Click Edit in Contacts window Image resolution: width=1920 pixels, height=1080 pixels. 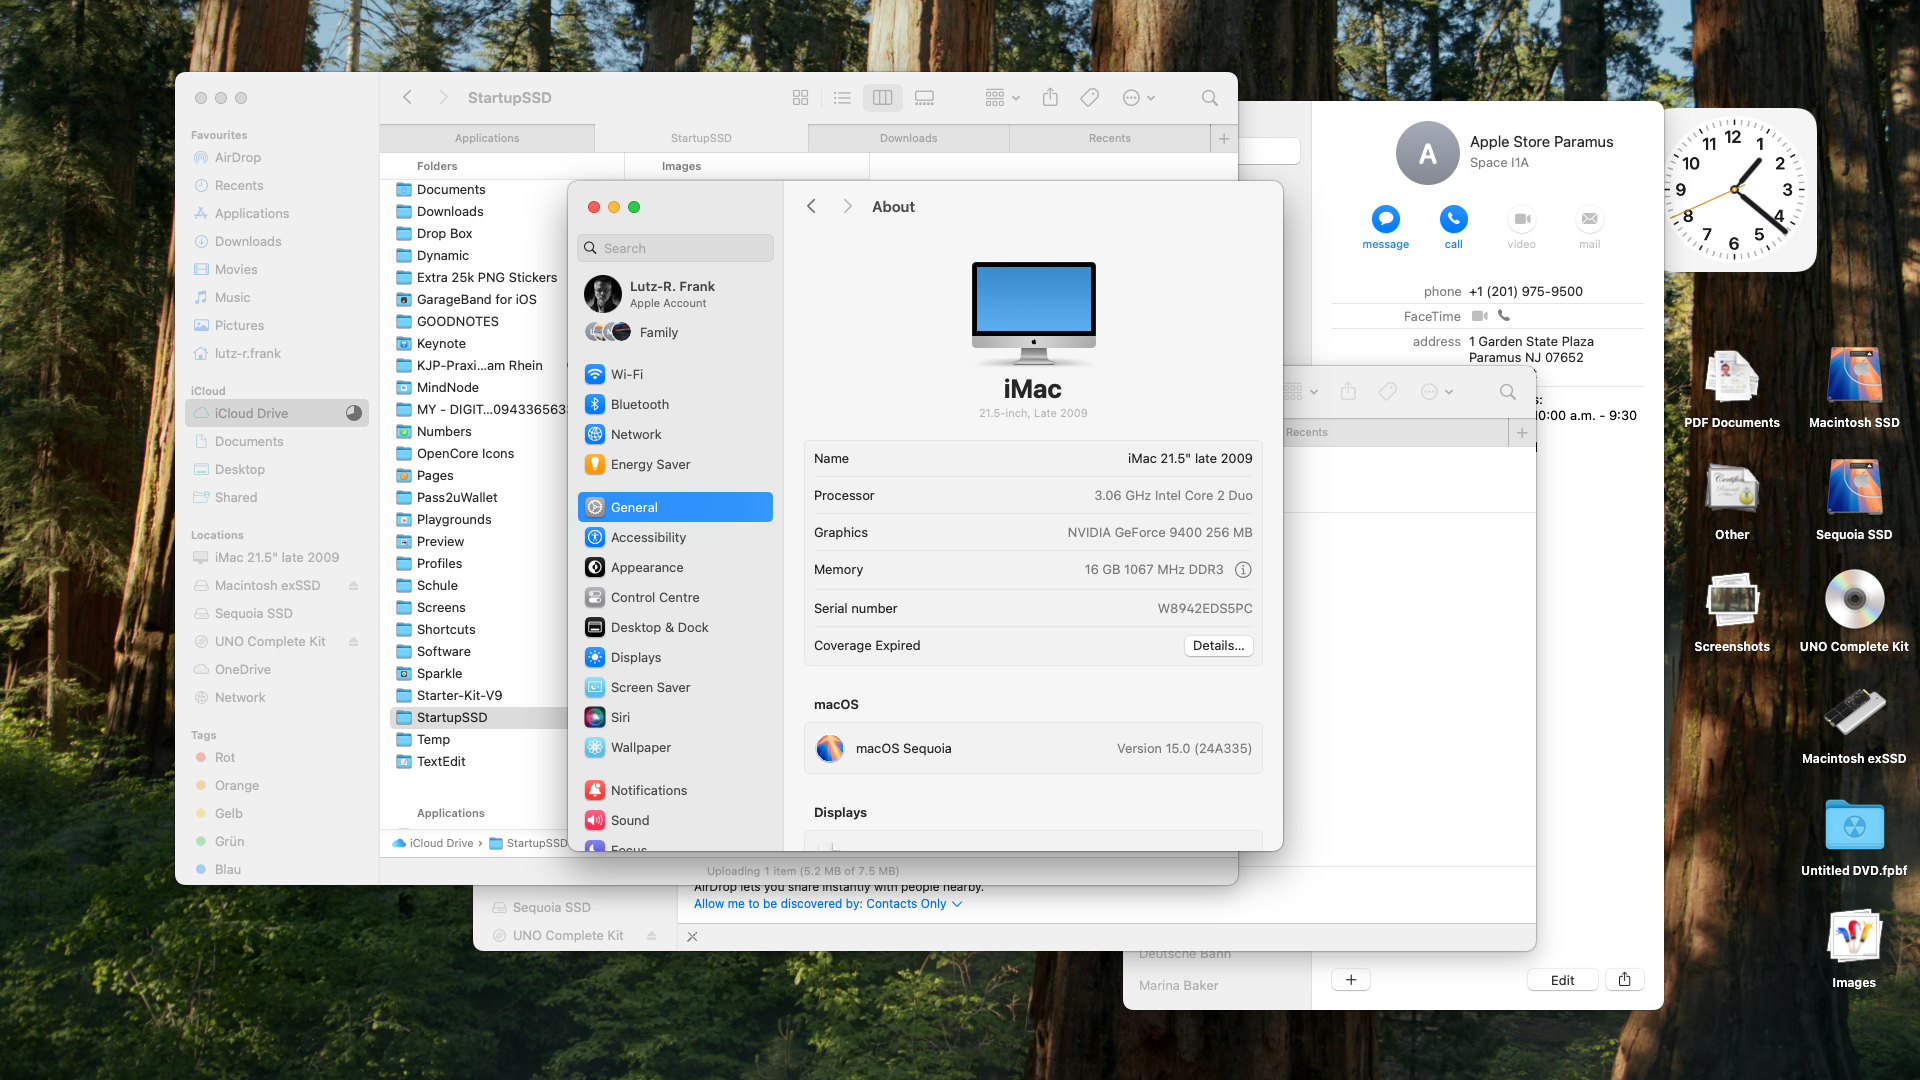pos(1562,980)
